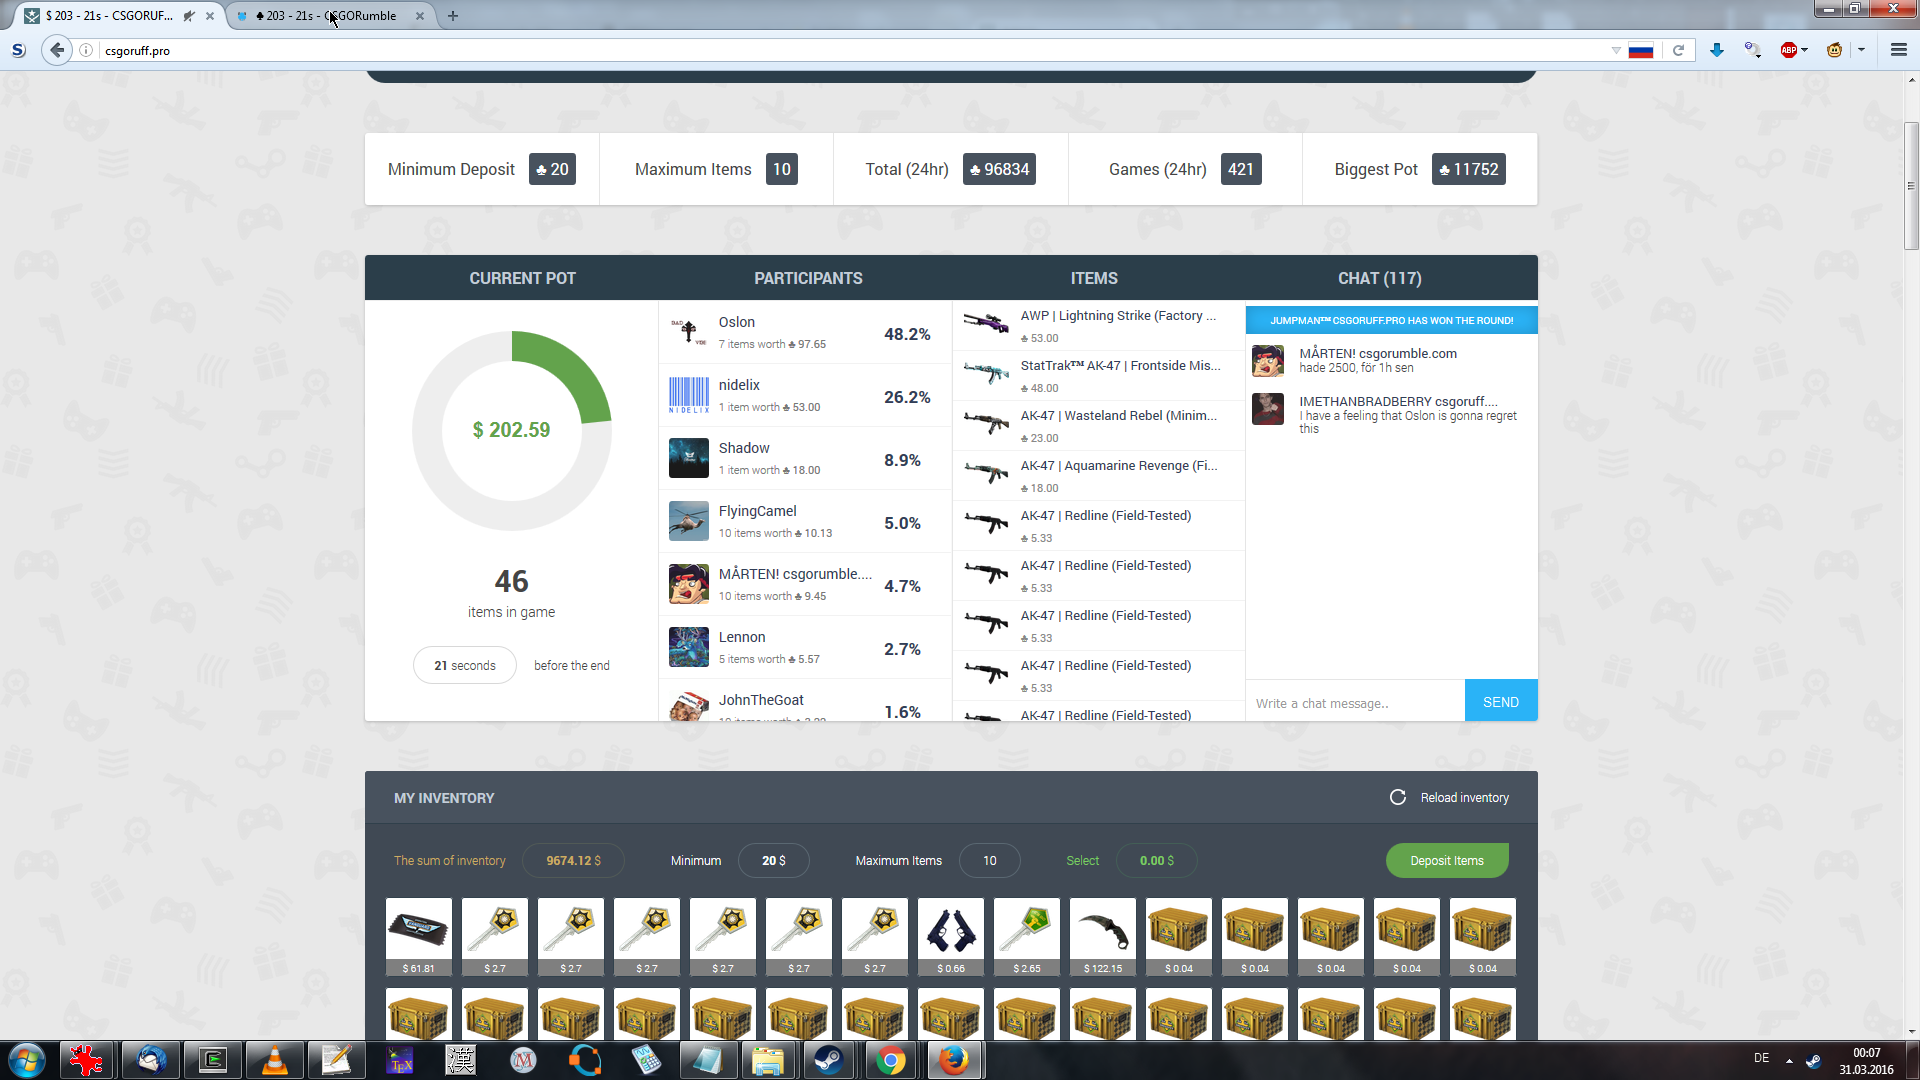Click the blue SEND chat button
Viewport: 1920px width, 1080px height.
[1500, 702]
